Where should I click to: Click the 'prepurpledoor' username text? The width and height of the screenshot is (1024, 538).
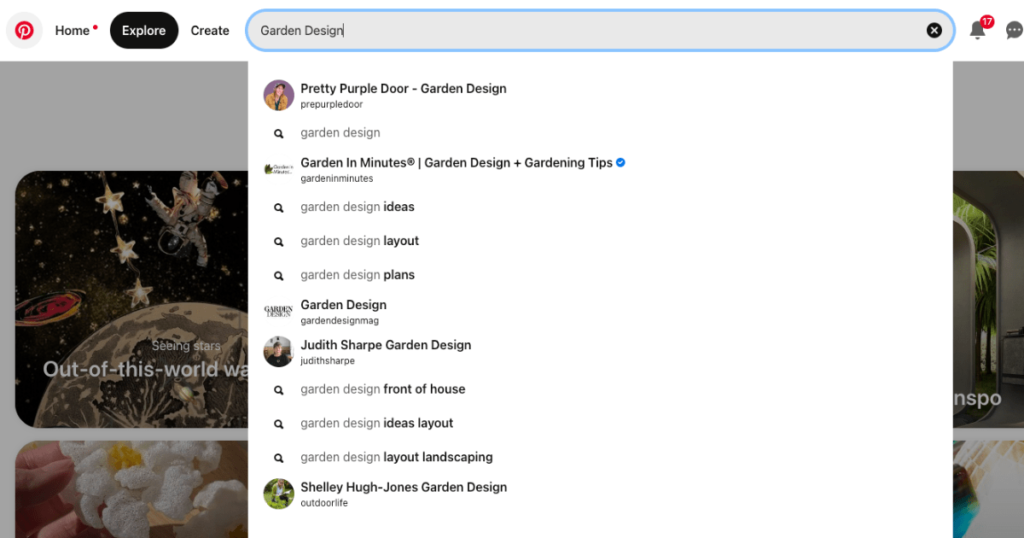[x=331, y=104]
